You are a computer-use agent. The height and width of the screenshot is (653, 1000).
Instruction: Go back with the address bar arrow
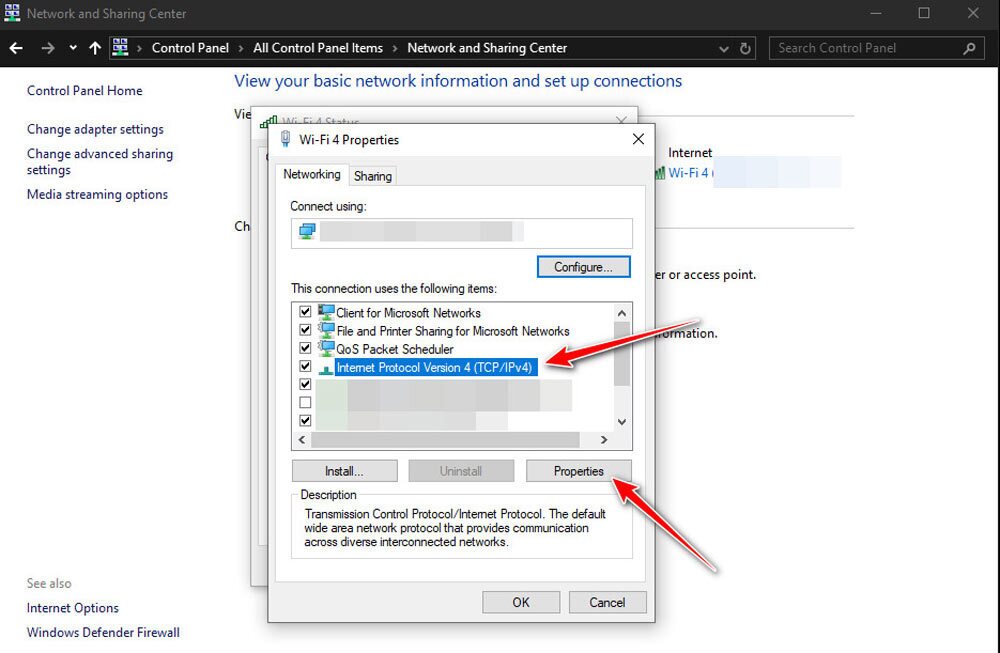coord(16,48)
